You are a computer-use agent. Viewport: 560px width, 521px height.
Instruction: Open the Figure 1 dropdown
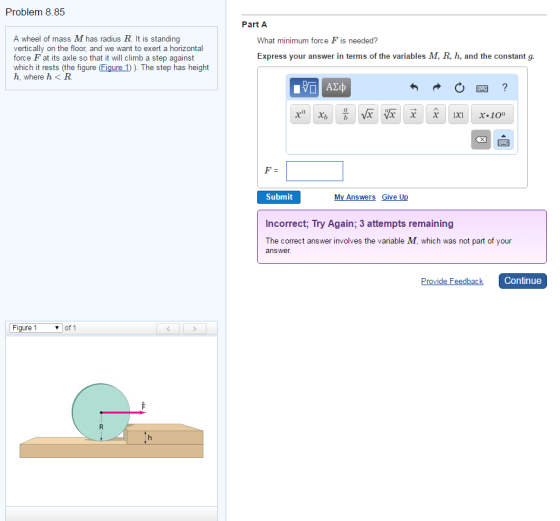pos(36,328)
